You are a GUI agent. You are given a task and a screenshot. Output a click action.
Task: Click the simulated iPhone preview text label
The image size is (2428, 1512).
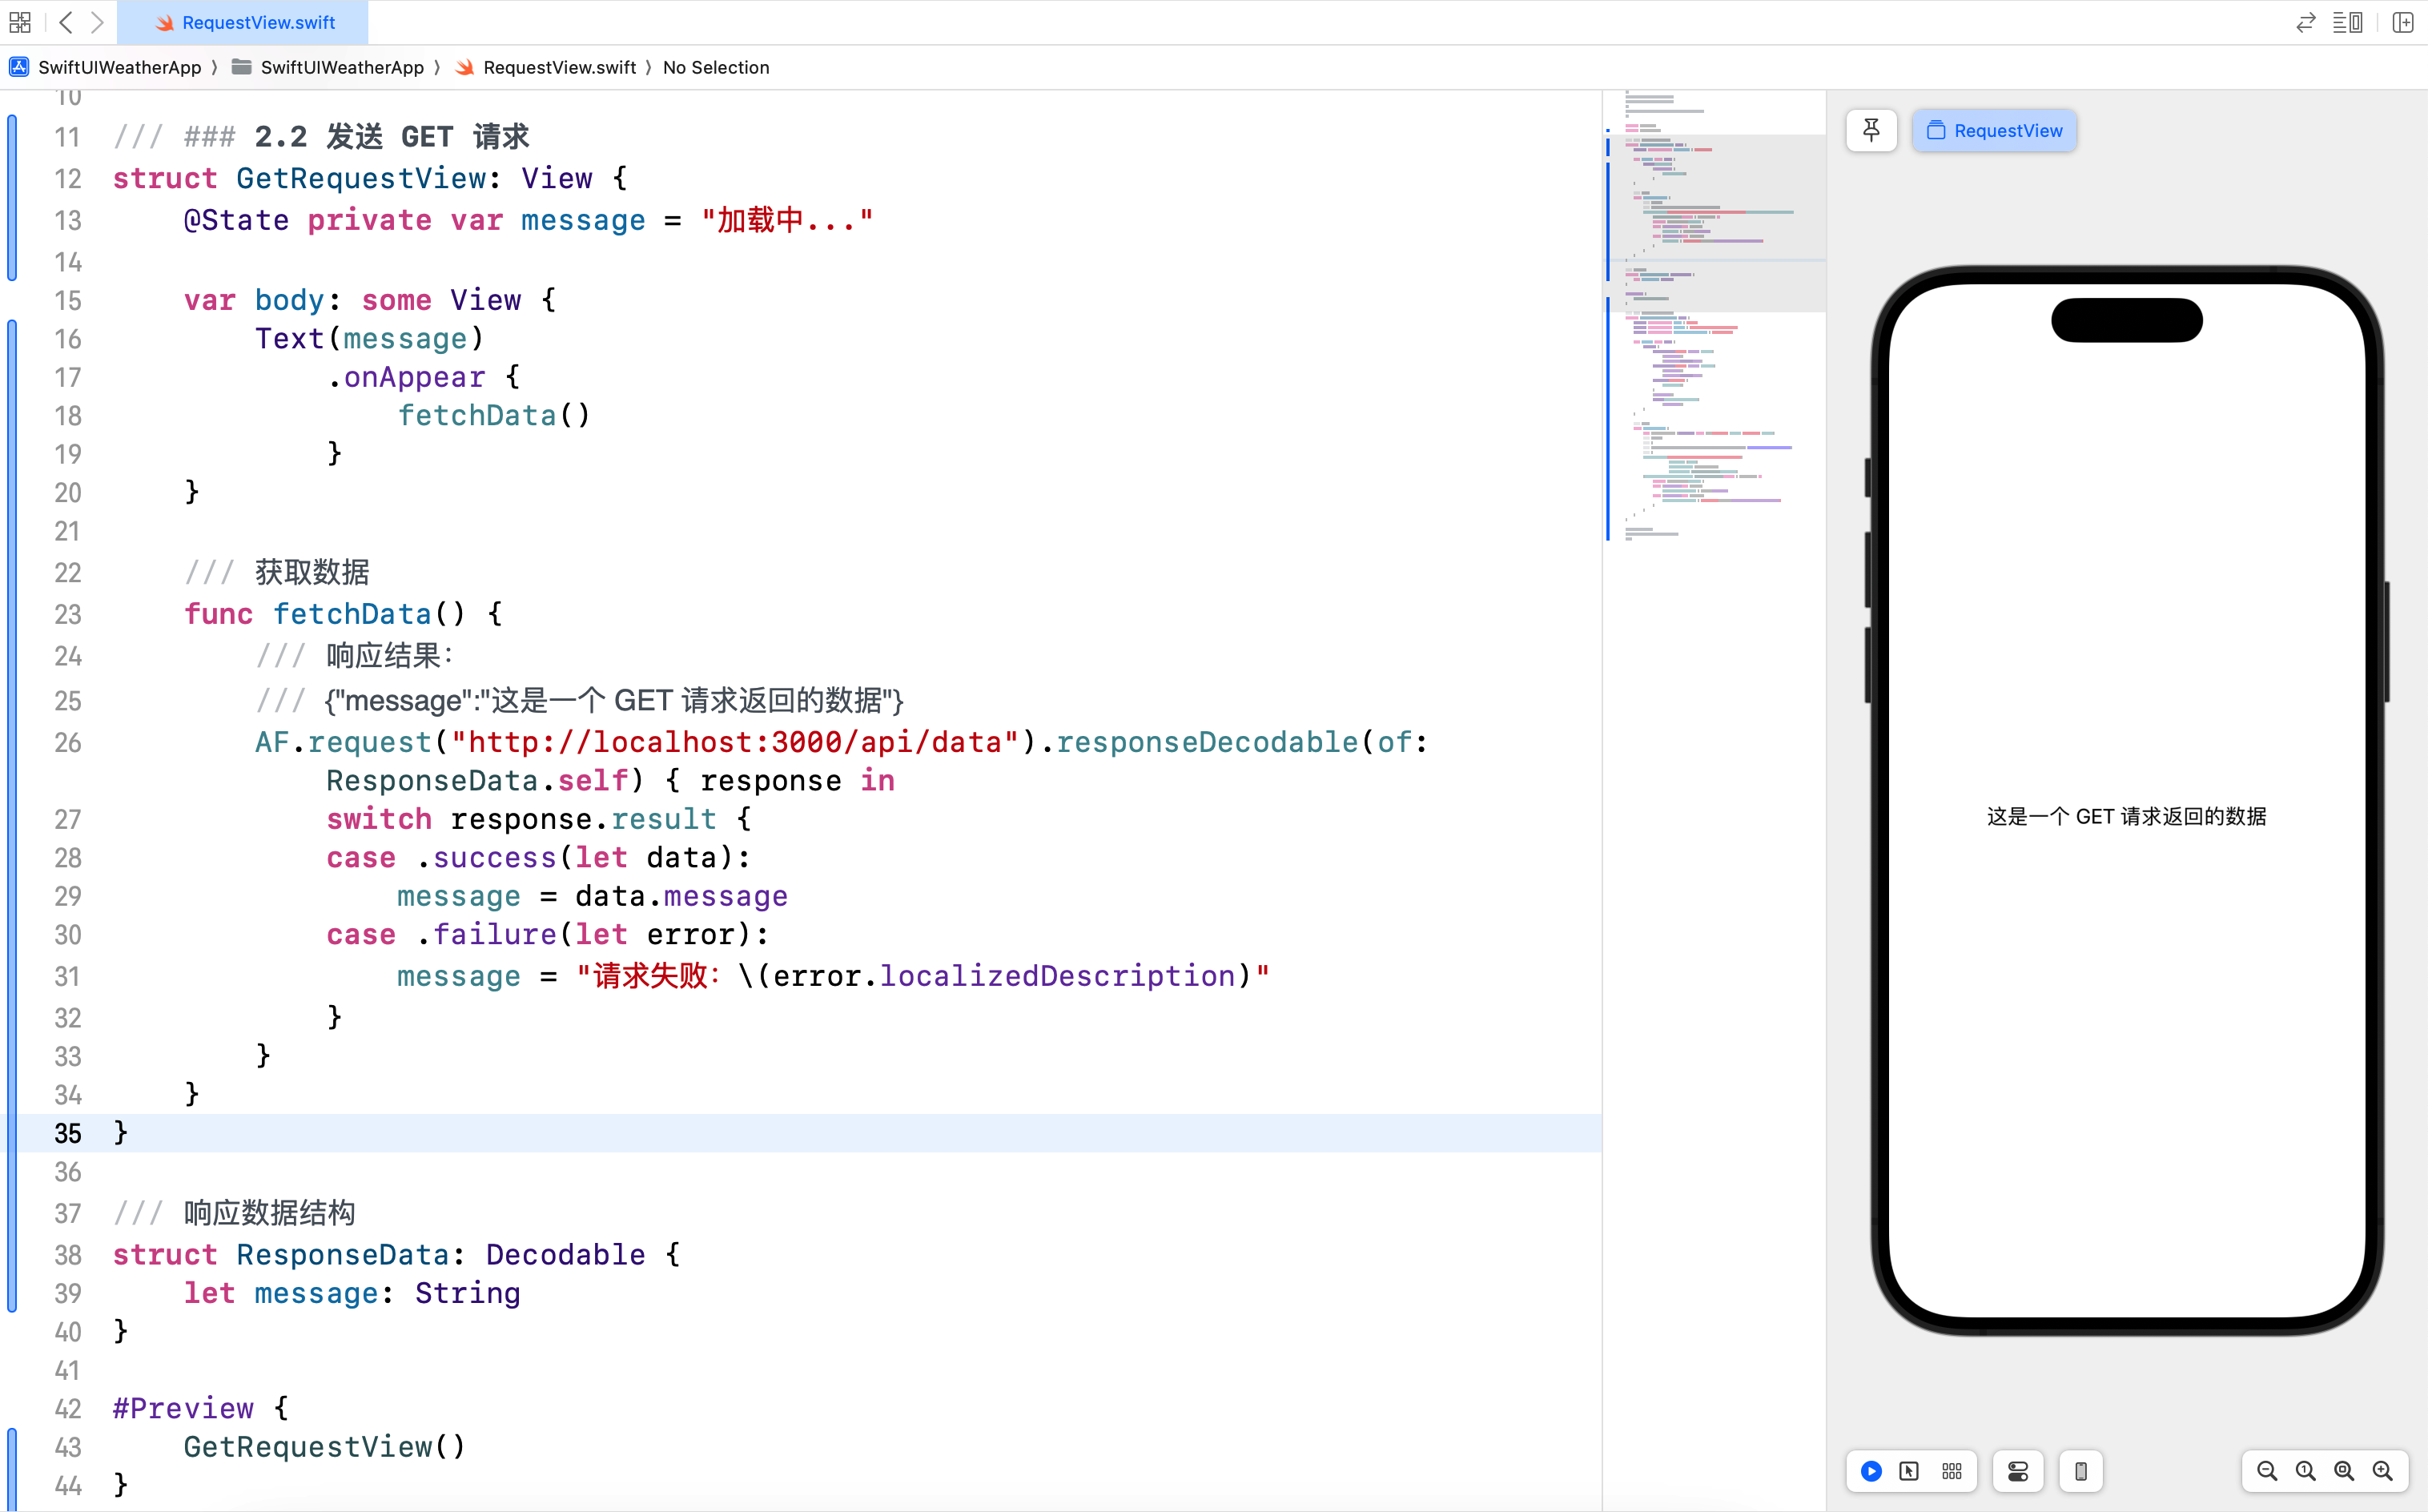pos(2126,816)
